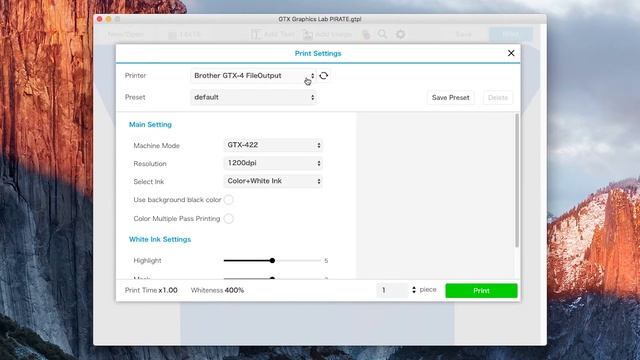Screen dimensions: 640x360
Task: Click the dimmed magnifier search toolbar icon
Action: 382,34
